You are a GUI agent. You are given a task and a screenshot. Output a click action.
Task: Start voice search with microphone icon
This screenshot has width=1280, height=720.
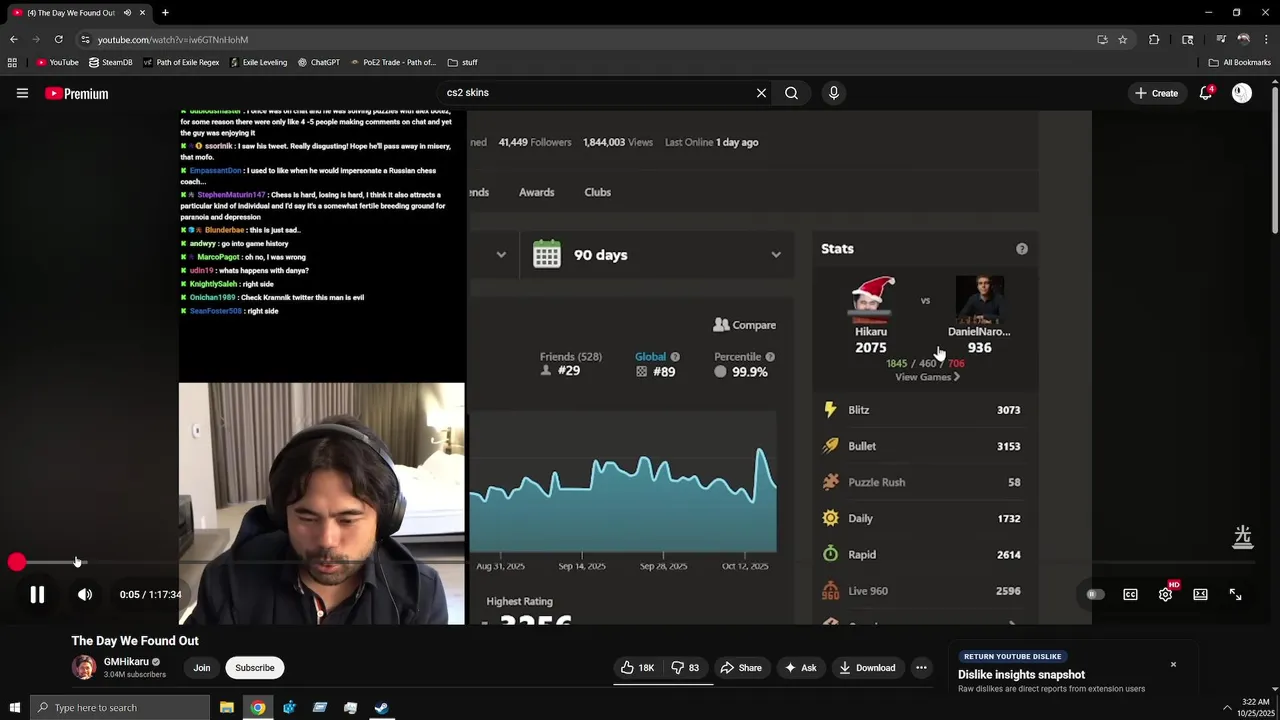tap(833, 93)
